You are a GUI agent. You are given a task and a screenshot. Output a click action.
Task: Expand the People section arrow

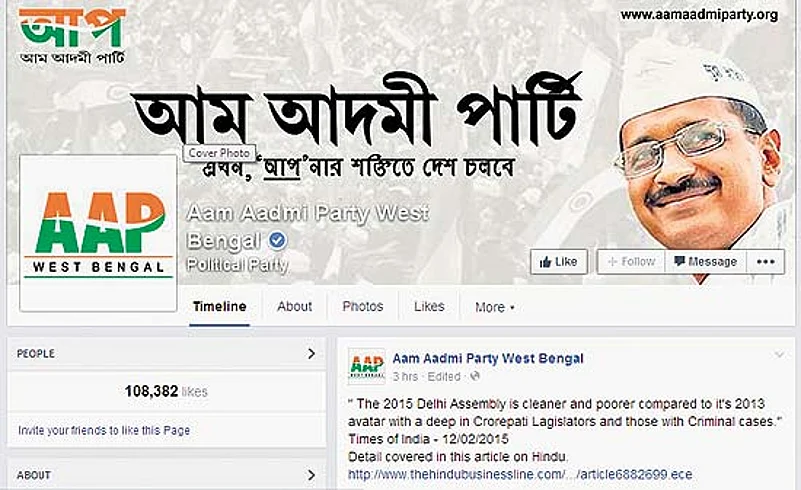311,354
